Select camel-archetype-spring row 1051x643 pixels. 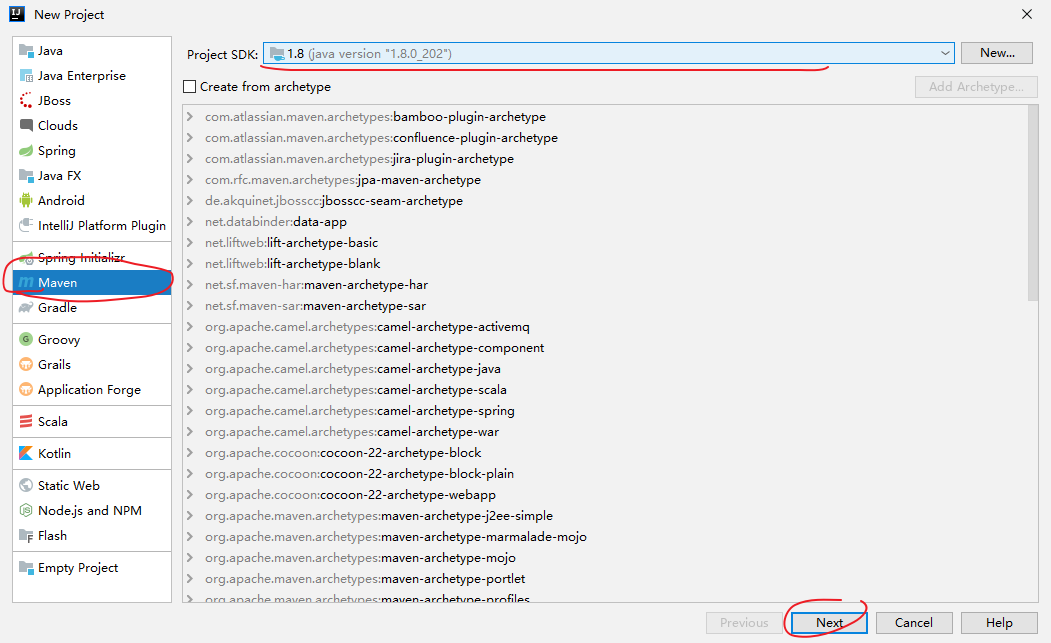coord(605,410)
